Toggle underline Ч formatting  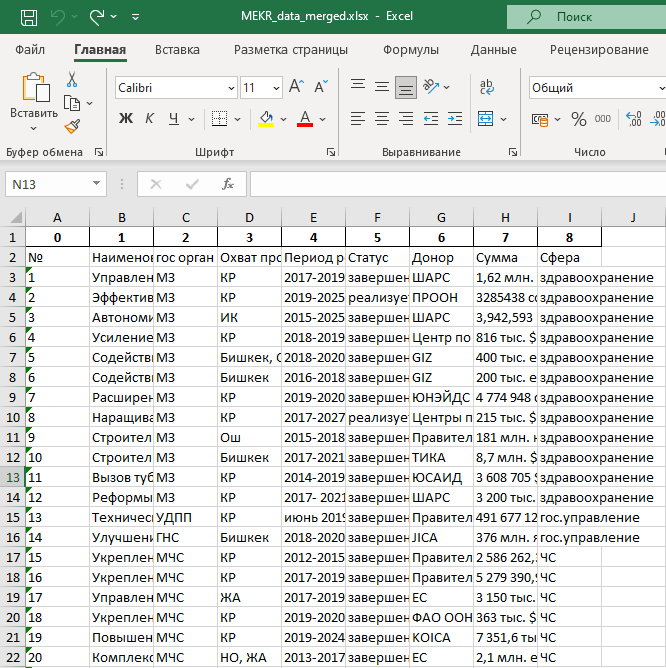[x=173, y=119]
